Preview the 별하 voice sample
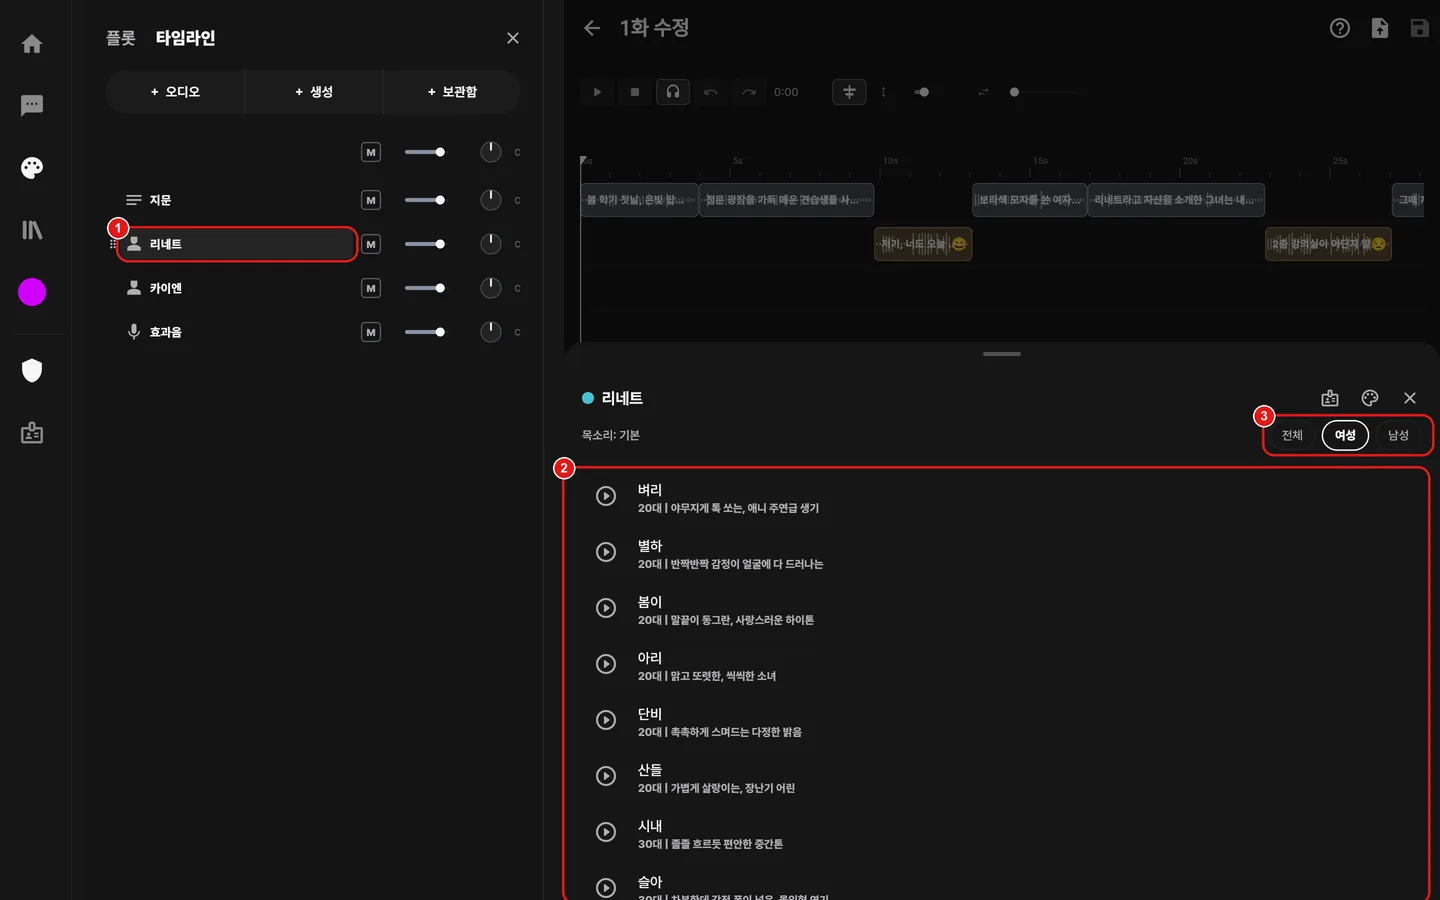The image size is (1440, 900). pyautogui.click(x=606, y=552)
